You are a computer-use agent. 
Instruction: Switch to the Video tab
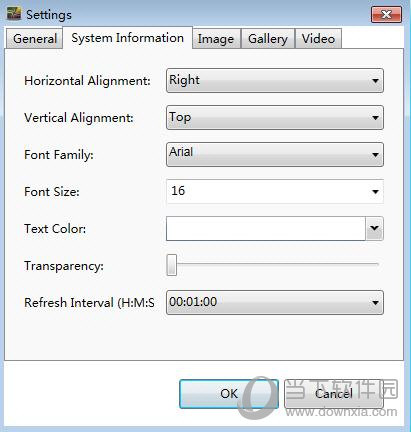coord(318,39)
